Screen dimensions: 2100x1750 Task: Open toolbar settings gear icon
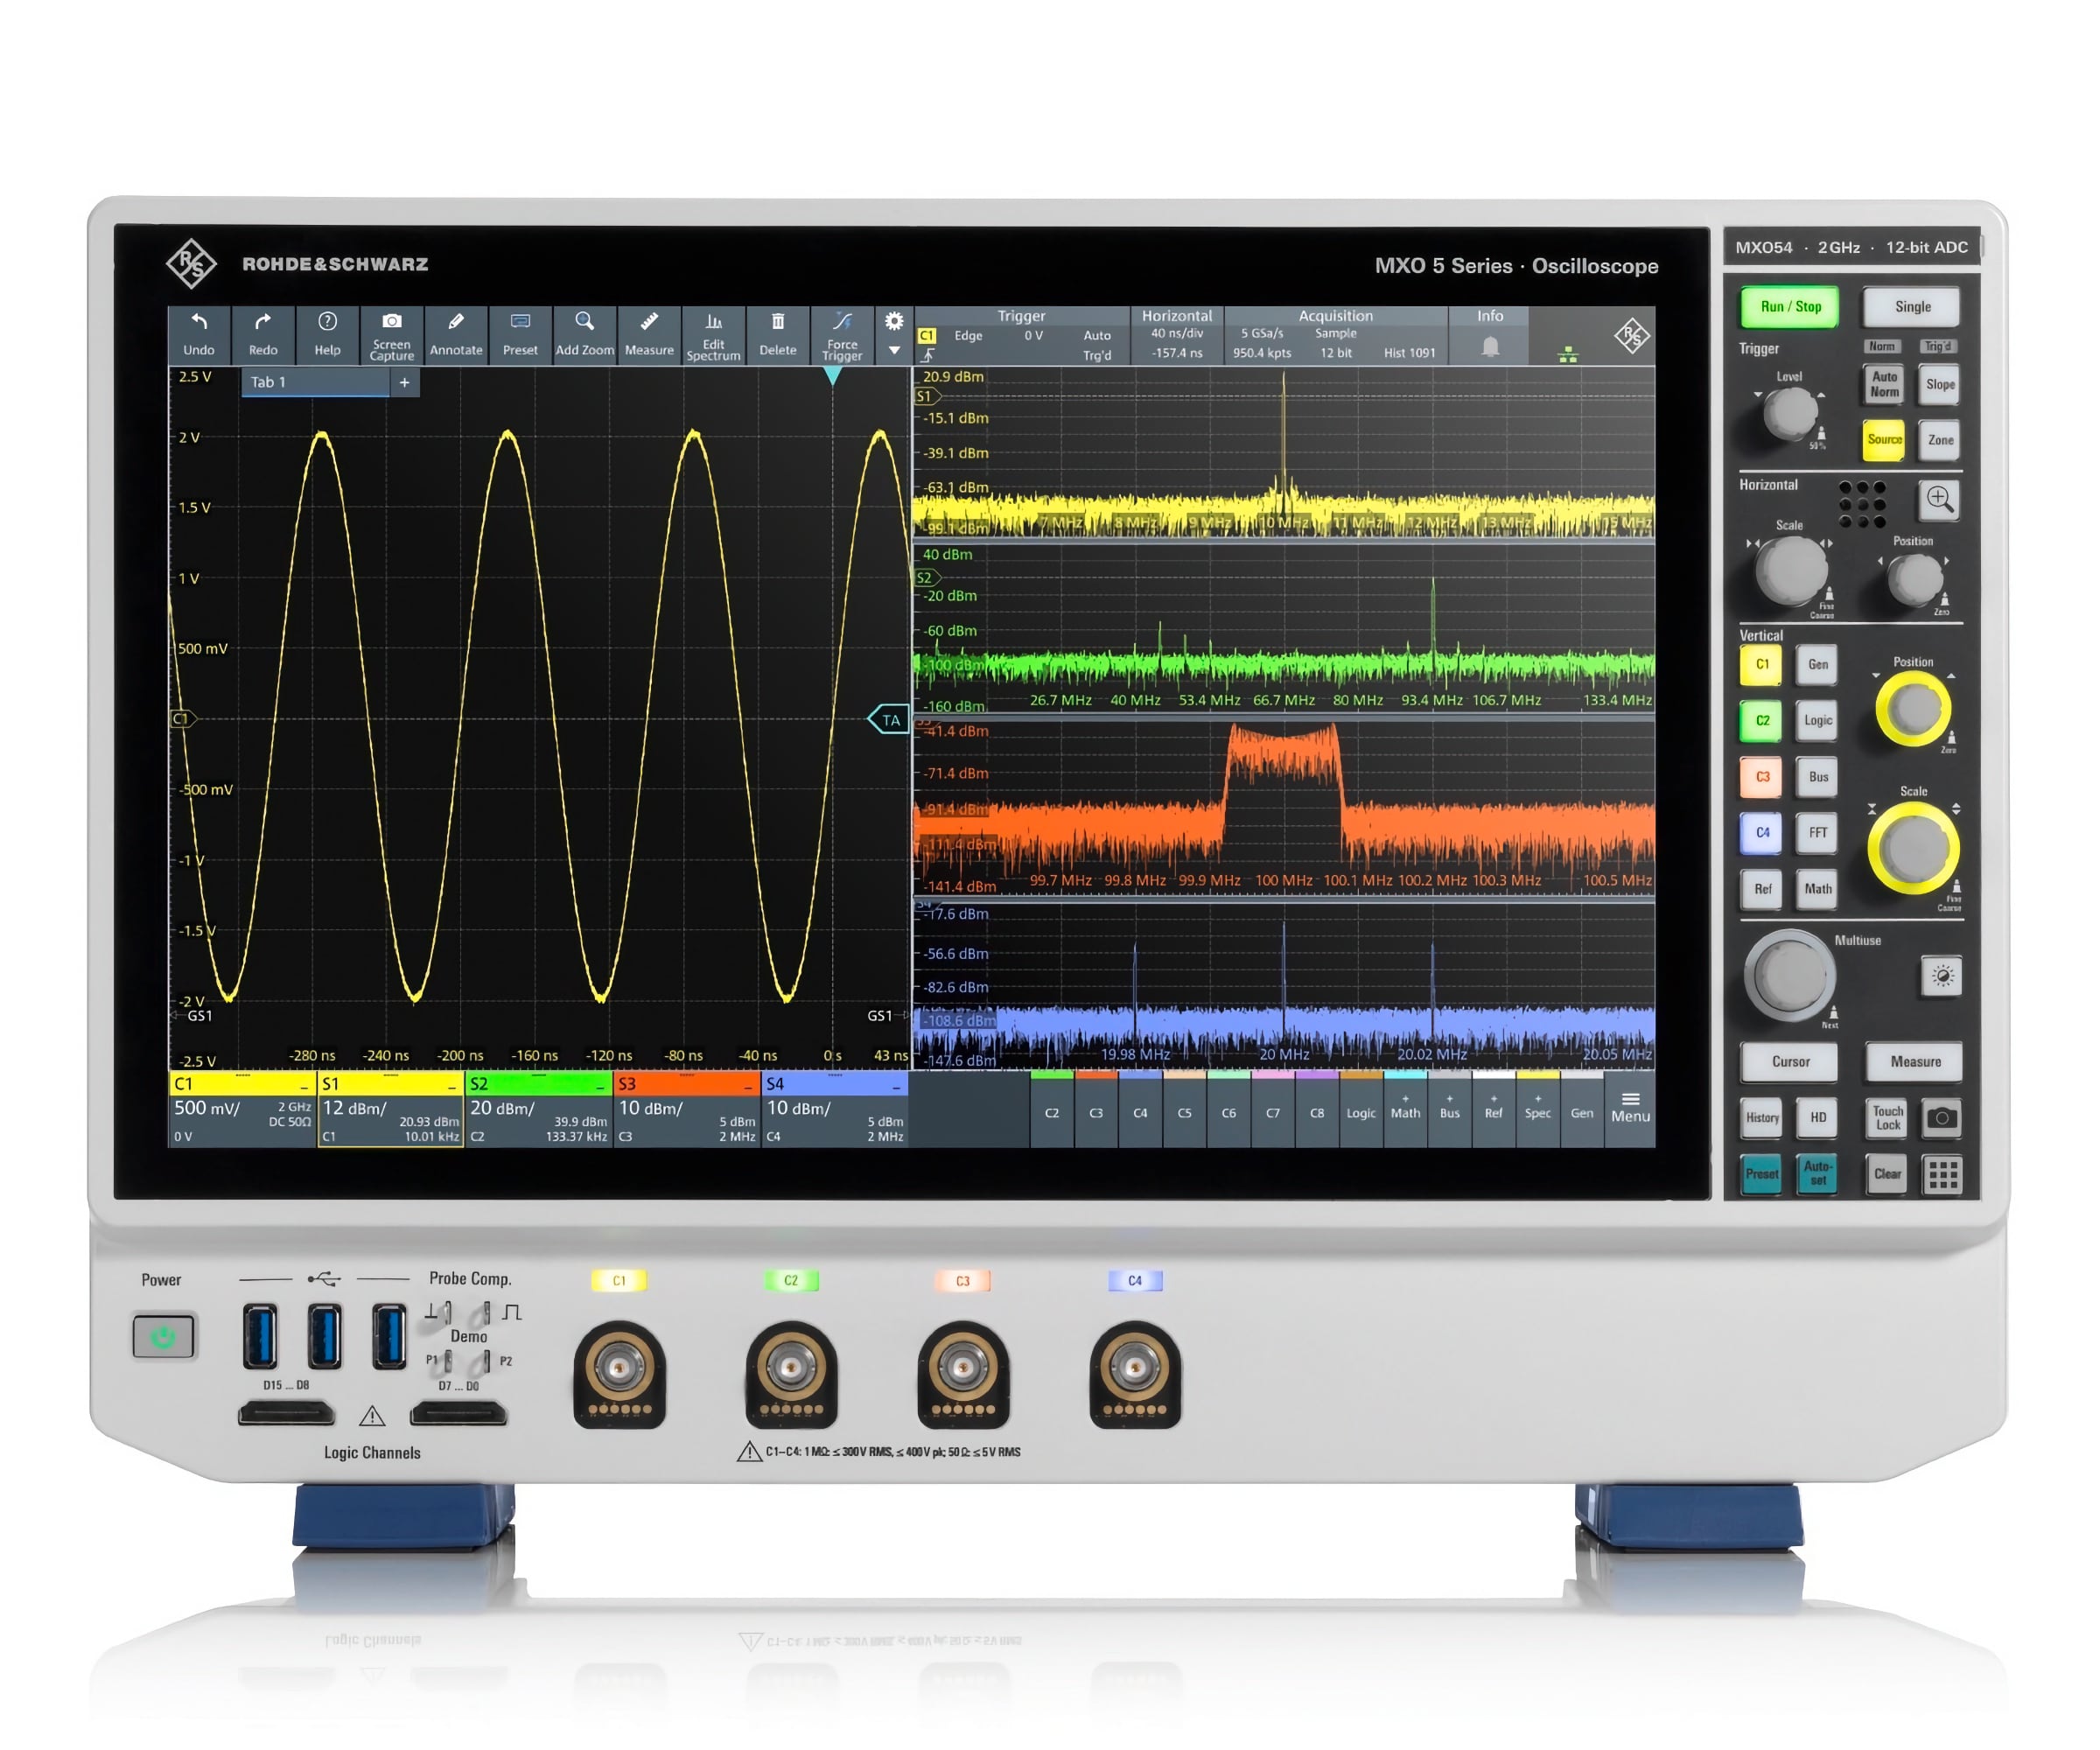pyautogui.click(x=894, y=321)
